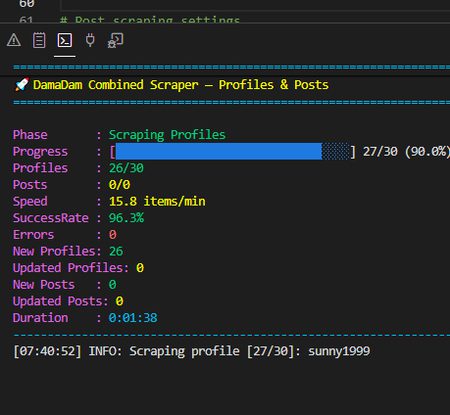Click the Posts value '0/0'
The width and height of the screenshot is (450, 415).
119,185
